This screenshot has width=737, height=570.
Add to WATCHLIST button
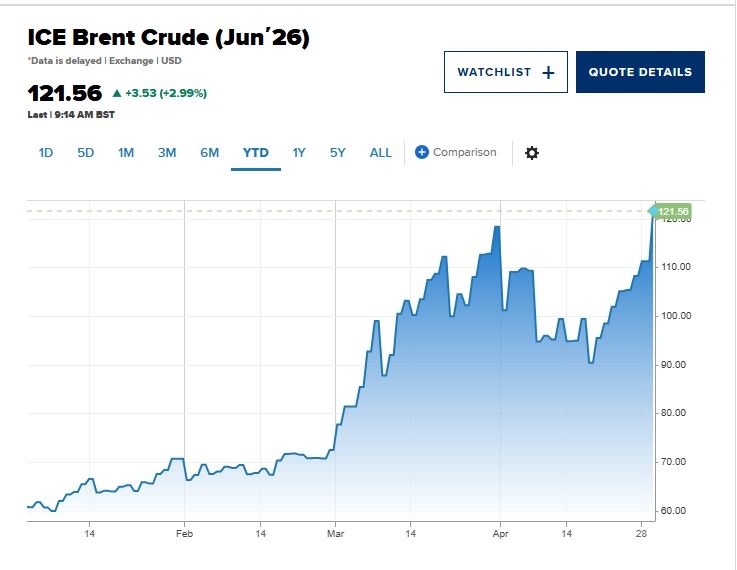click(x=505, y=72)
